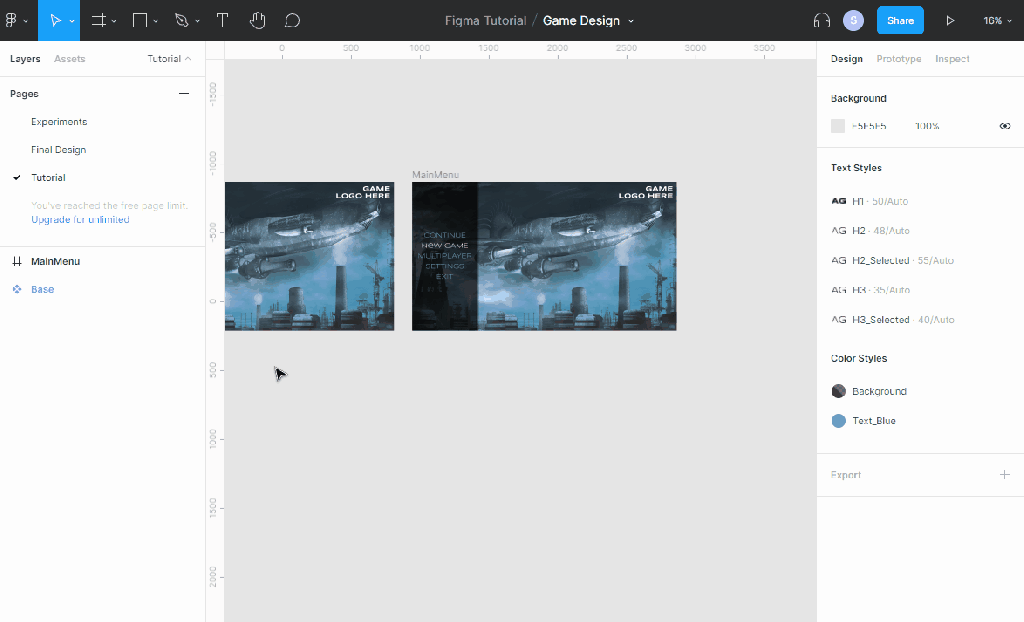
Task: Add an export setting via plus icon
Action: (1004, 474)
